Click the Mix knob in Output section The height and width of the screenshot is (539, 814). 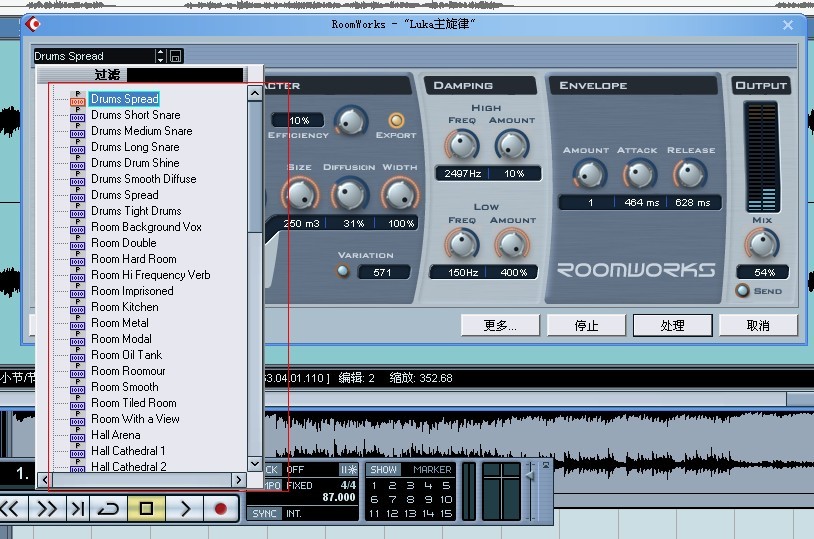(762, 244)
